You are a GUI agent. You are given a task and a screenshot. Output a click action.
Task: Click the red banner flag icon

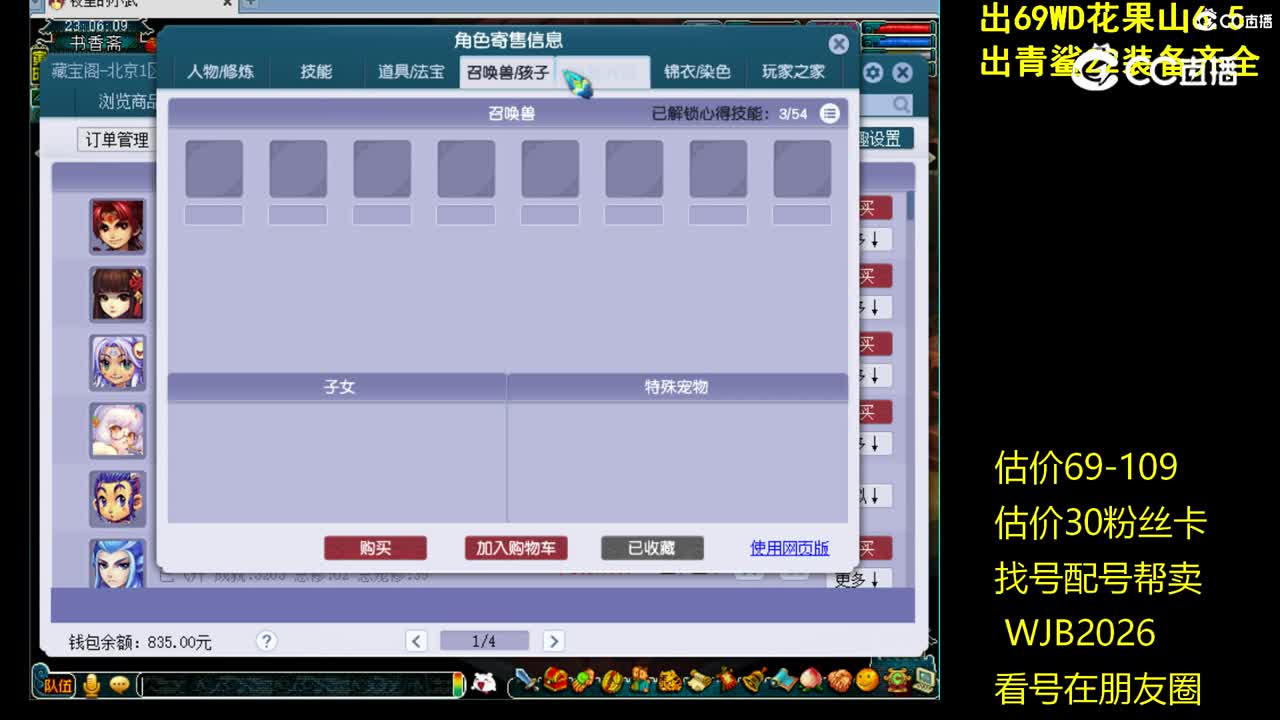coord(727,679)
